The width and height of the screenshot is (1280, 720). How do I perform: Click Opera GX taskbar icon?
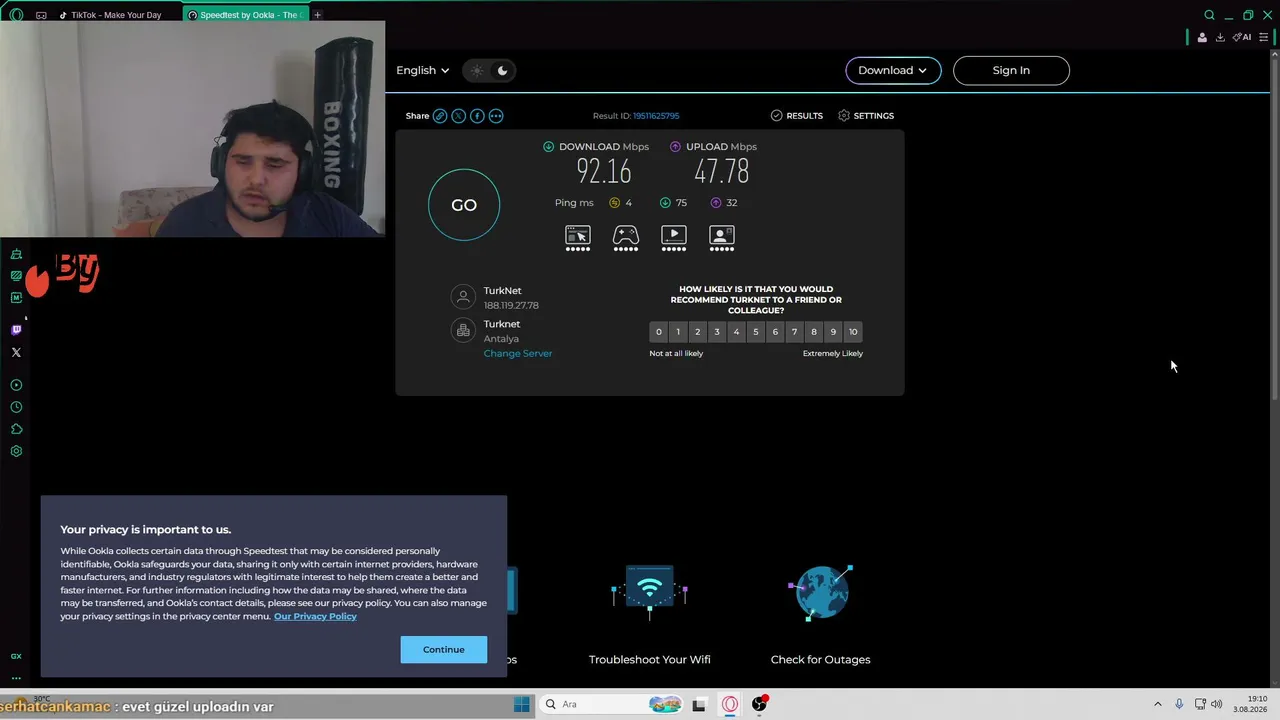coord(730,704)
